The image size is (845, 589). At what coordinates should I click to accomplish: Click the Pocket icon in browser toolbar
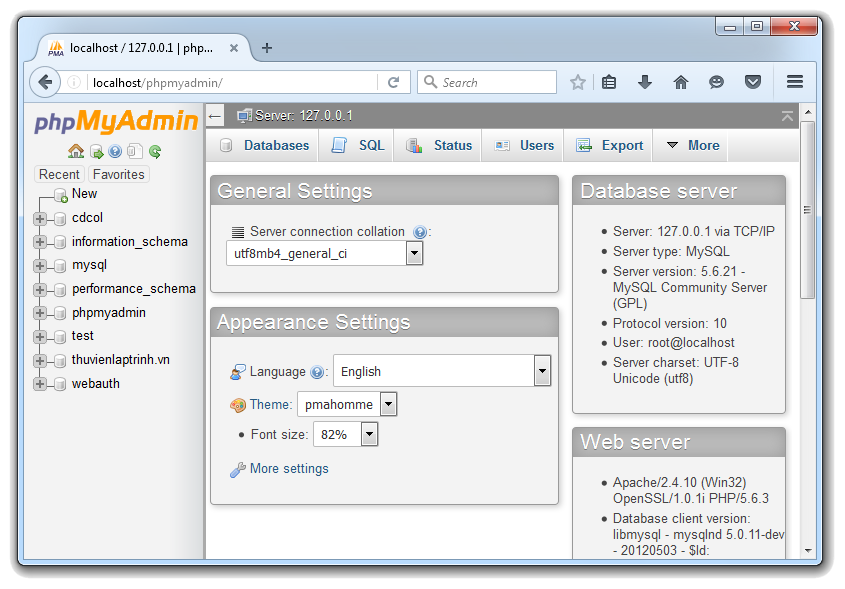[x=753, y=83]
